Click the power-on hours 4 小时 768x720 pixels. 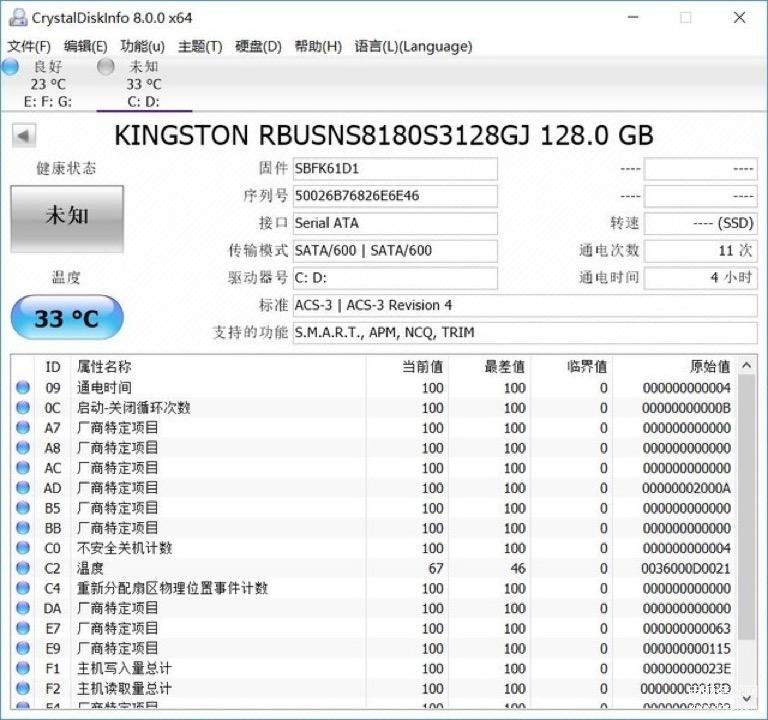700,278
